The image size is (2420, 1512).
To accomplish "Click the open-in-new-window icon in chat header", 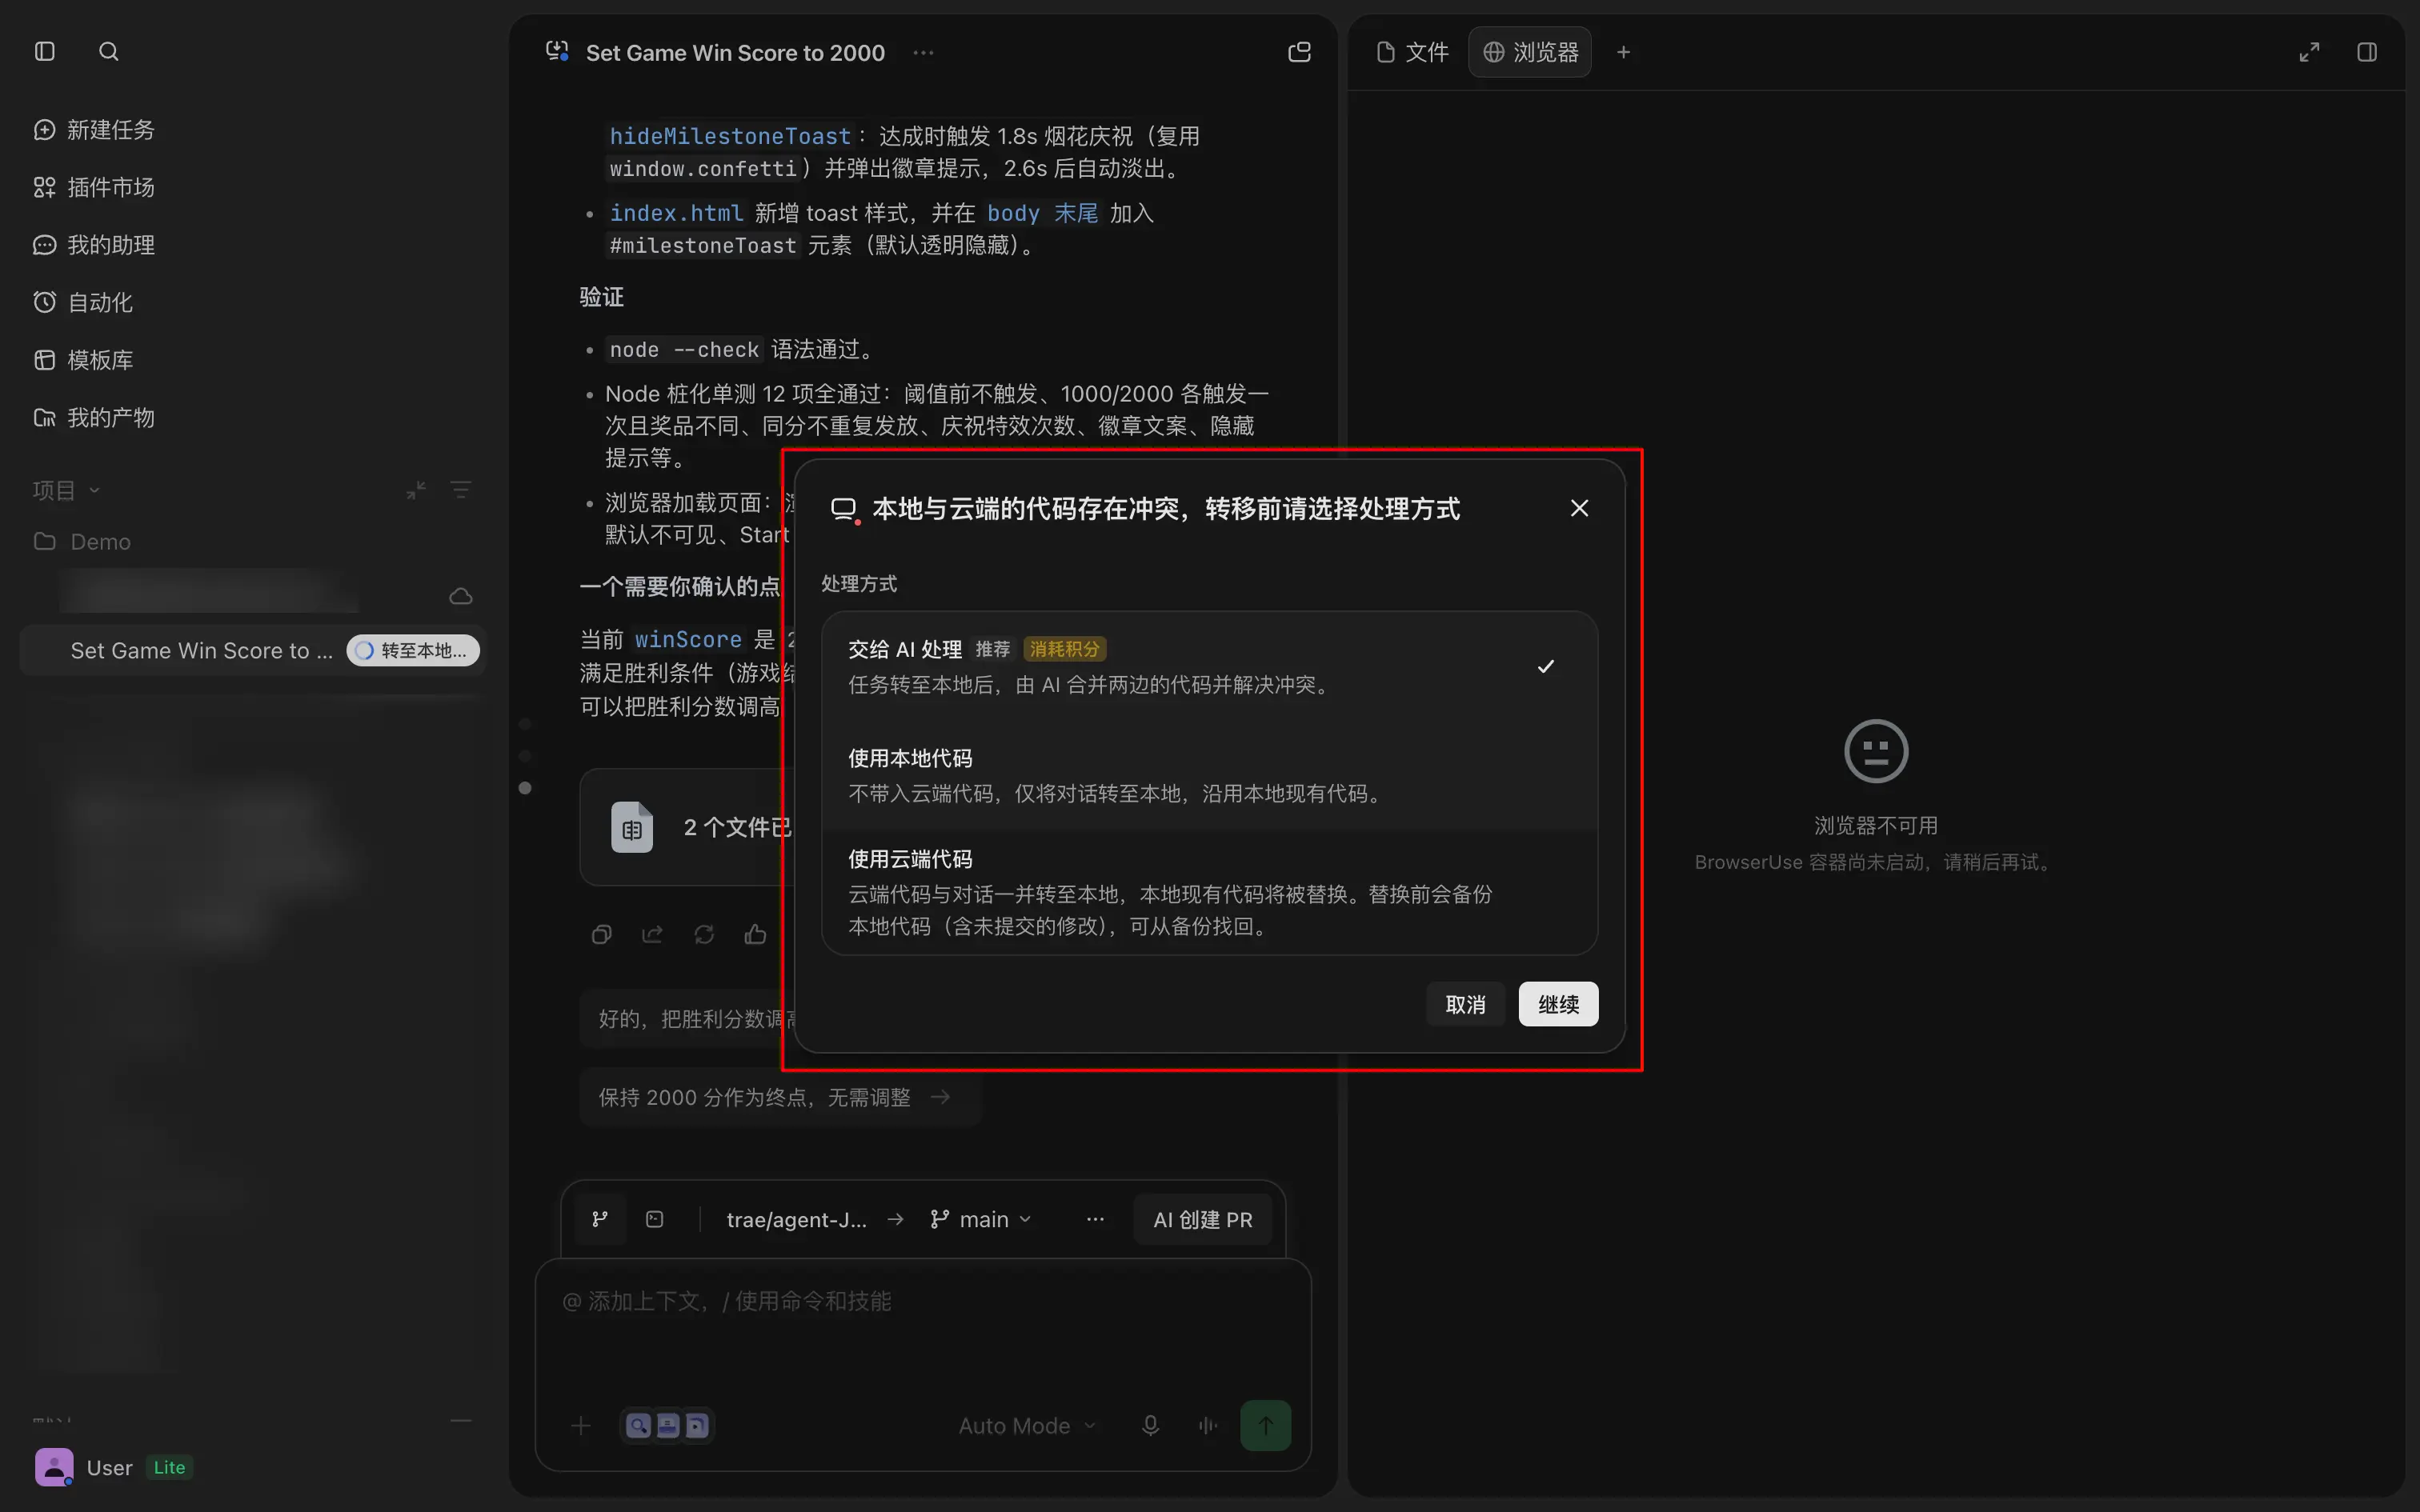I will [x=1299, y=52].
